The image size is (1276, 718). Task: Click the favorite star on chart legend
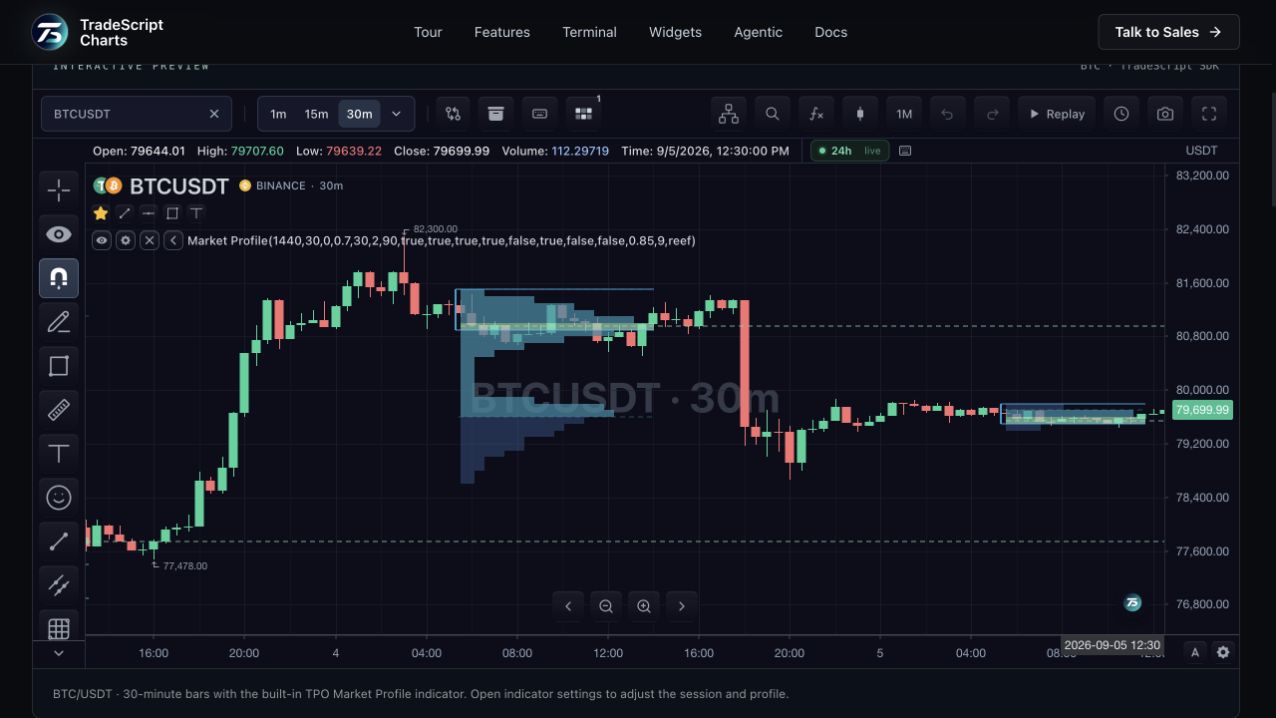pos(101,213)
